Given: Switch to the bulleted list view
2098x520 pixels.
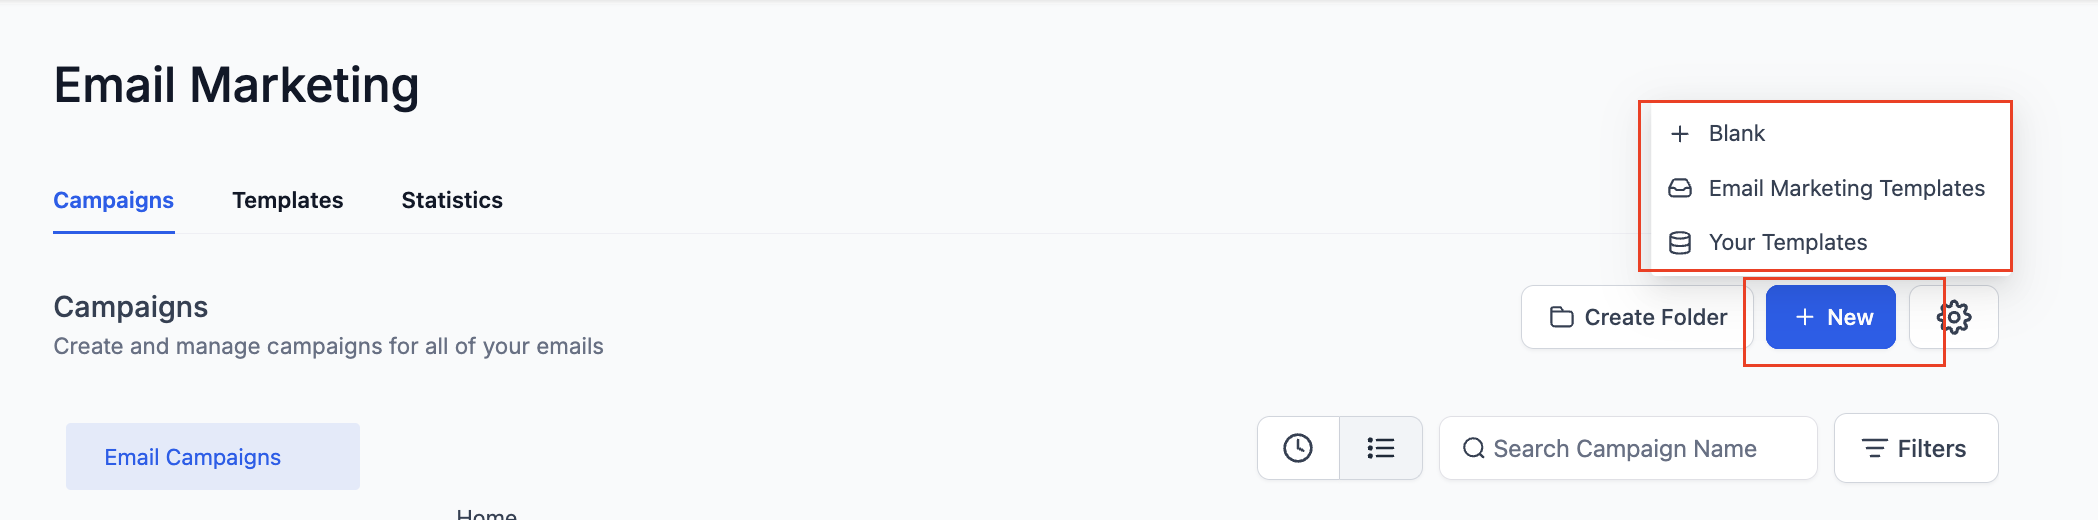Looking at the screenshot, I should pyautogui.click(x=1381, y=448).
